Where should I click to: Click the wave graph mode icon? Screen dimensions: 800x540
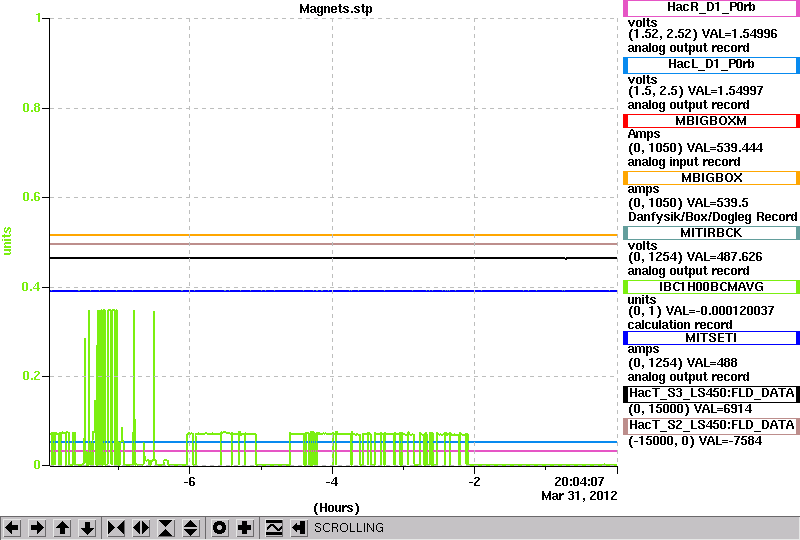pyautogui.click(x=274, y=528)
